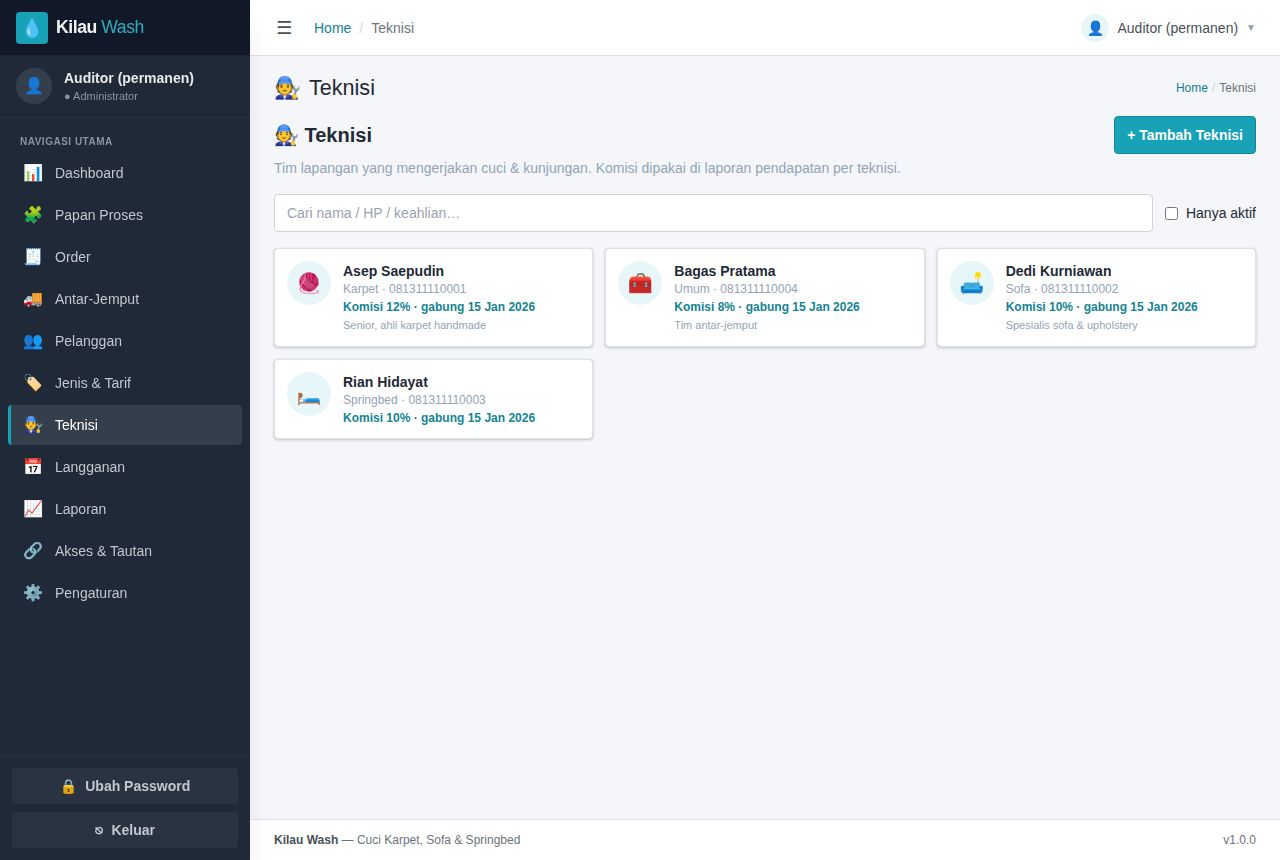Click the Pelanggan people icon
Image resolution: width=1280 pixels, height=860 pixels.
click(x=33, y=341)
